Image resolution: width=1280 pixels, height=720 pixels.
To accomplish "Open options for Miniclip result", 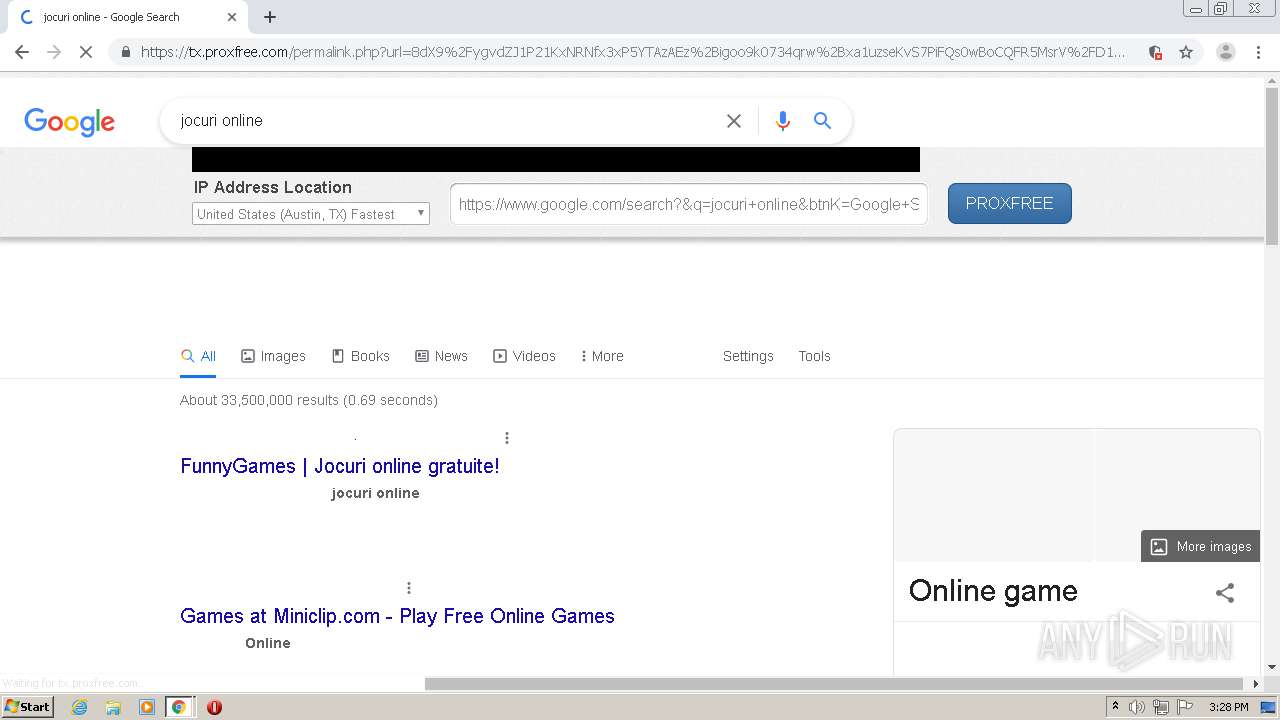I will point(409,588).
